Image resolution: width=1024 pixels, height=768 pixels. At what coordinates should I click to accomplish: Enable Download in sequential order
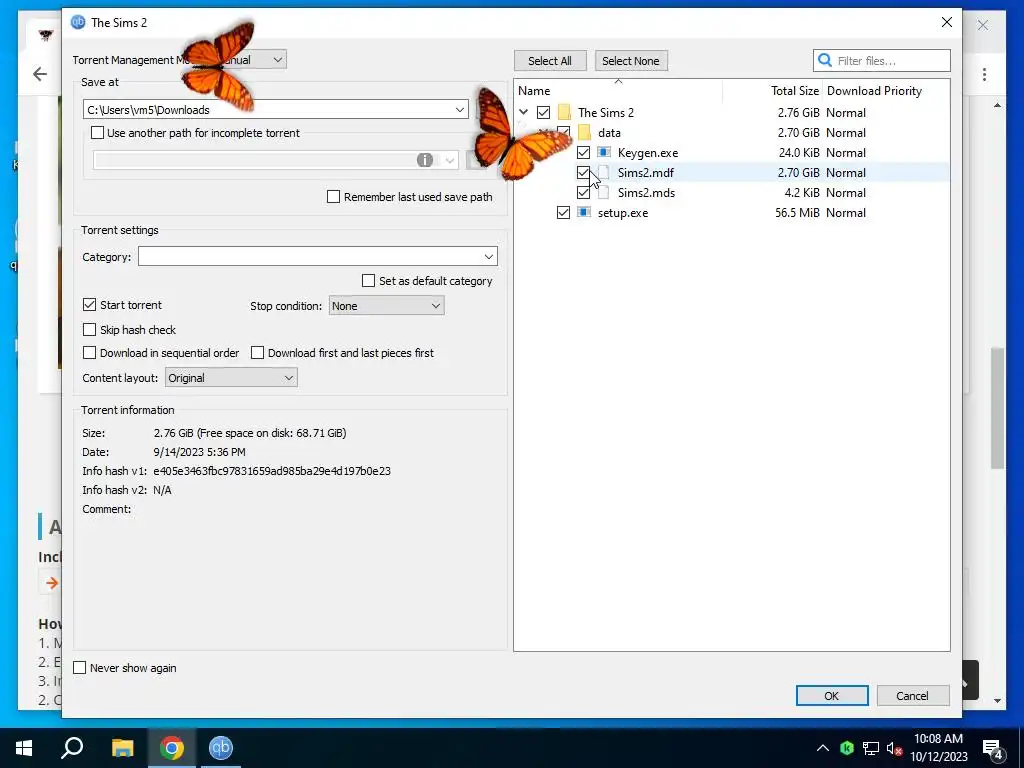(x=89, y=353)
